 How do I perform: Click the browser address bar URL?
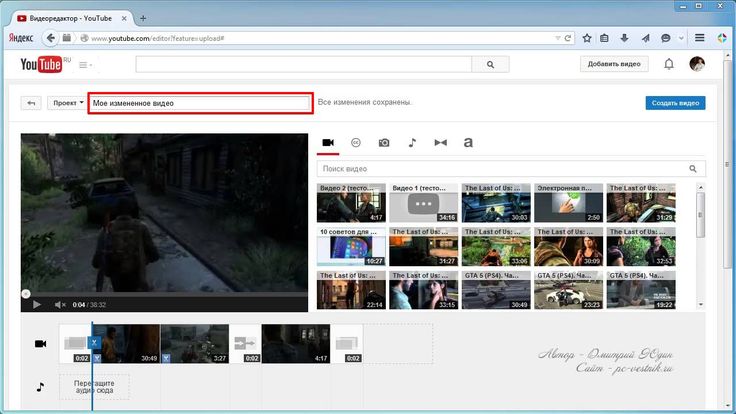coord(157,38)
